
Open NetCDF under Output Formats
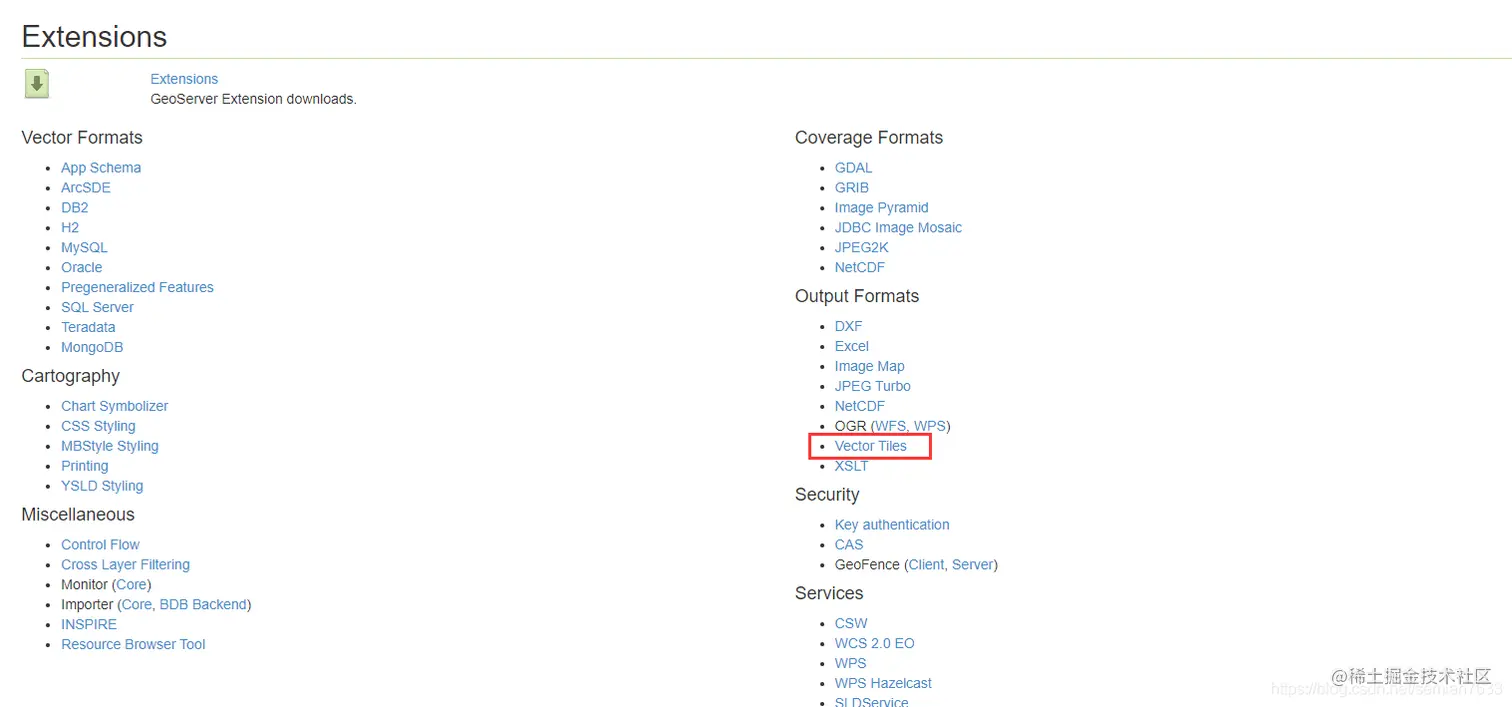point(860,407)
